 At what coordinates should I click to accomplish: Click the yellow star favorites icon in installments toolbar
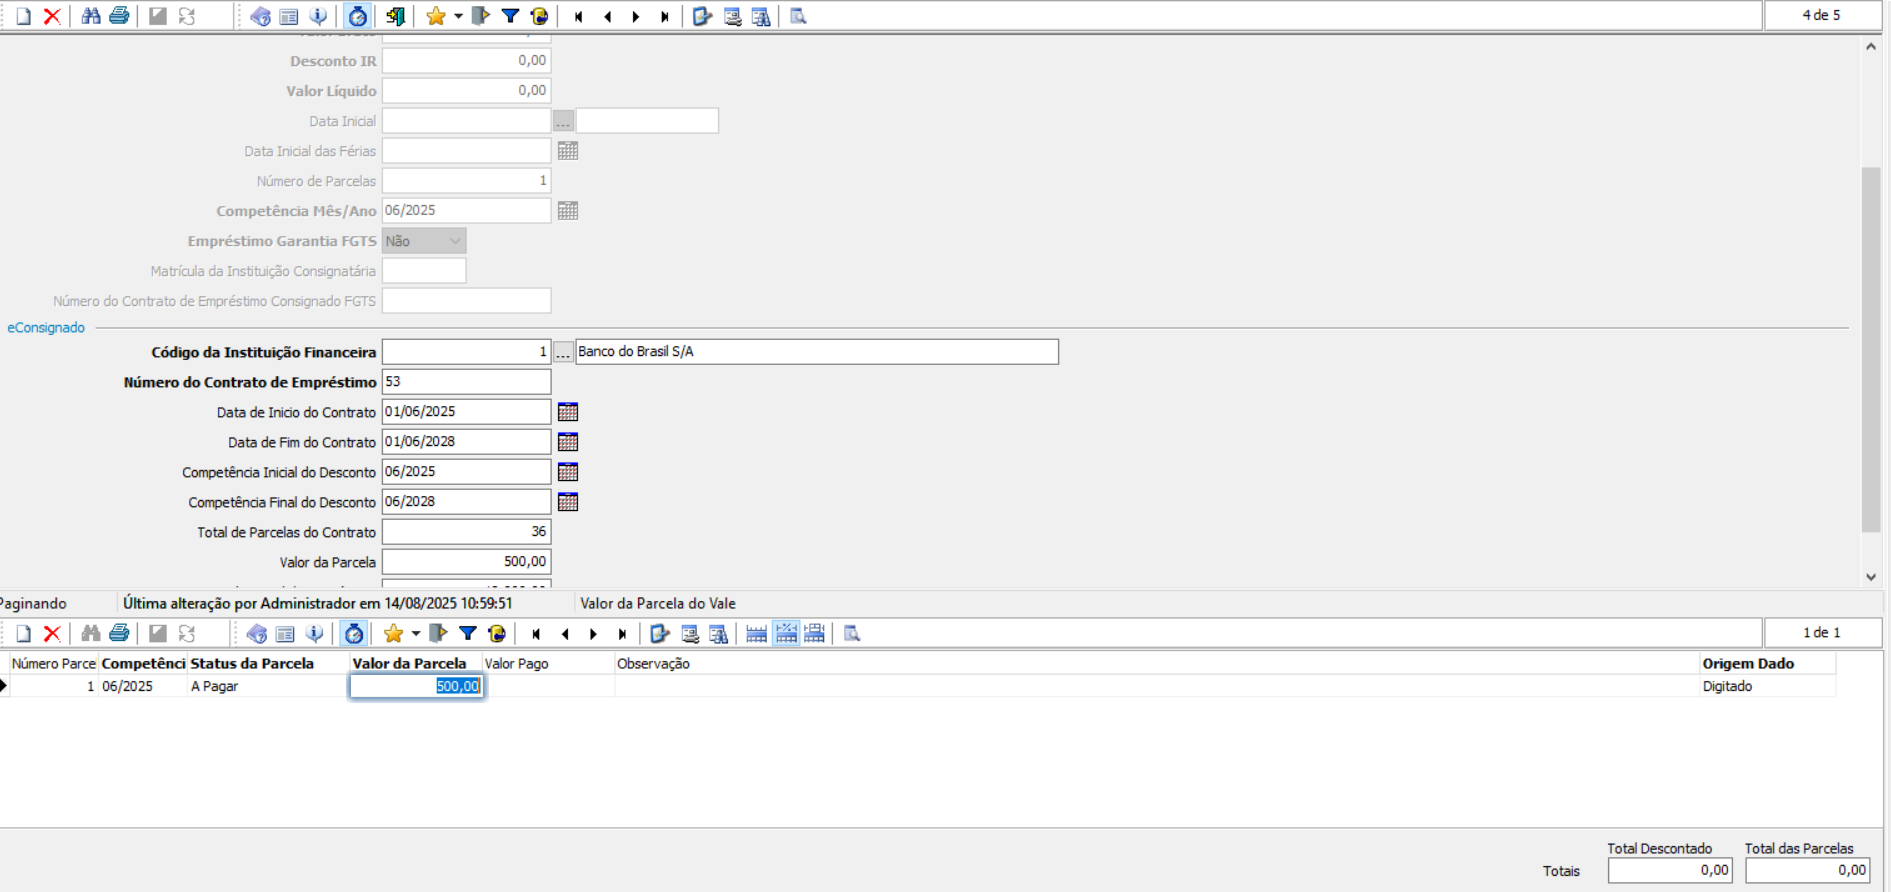pyautogui.click(x=393, y=633)
